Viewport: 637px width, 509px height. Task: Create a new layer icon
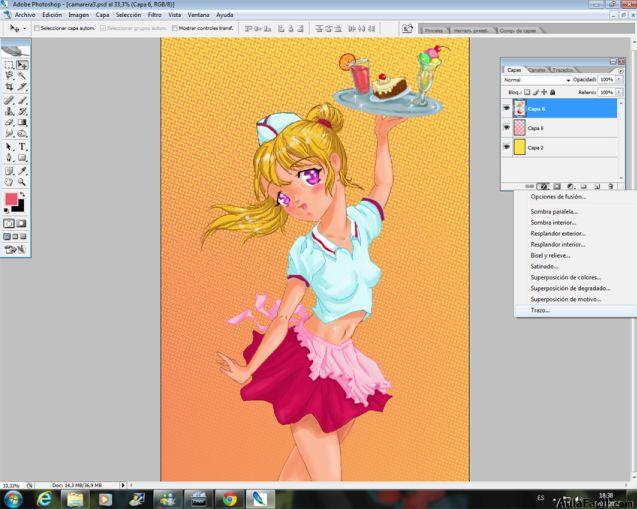597,186
